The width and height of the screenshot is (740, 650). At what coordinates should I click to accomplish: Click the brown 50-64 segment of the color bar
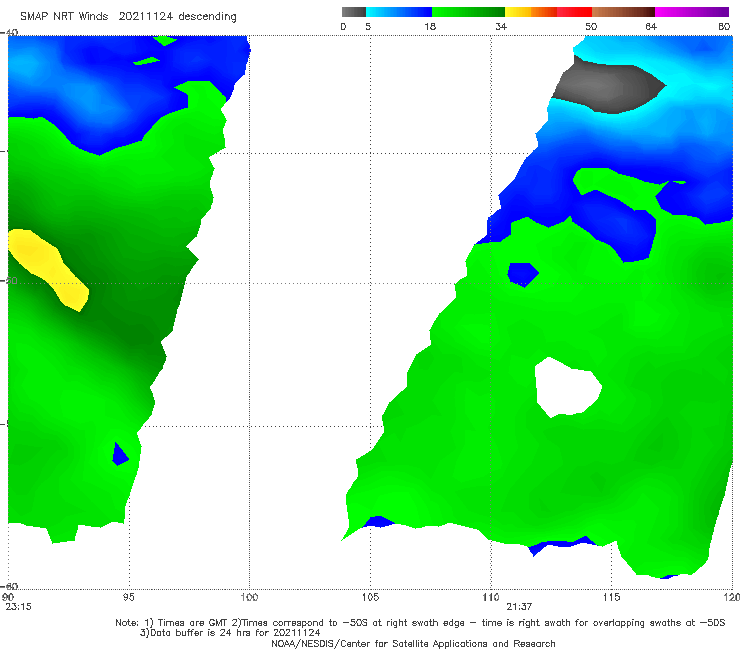[623, 12]
